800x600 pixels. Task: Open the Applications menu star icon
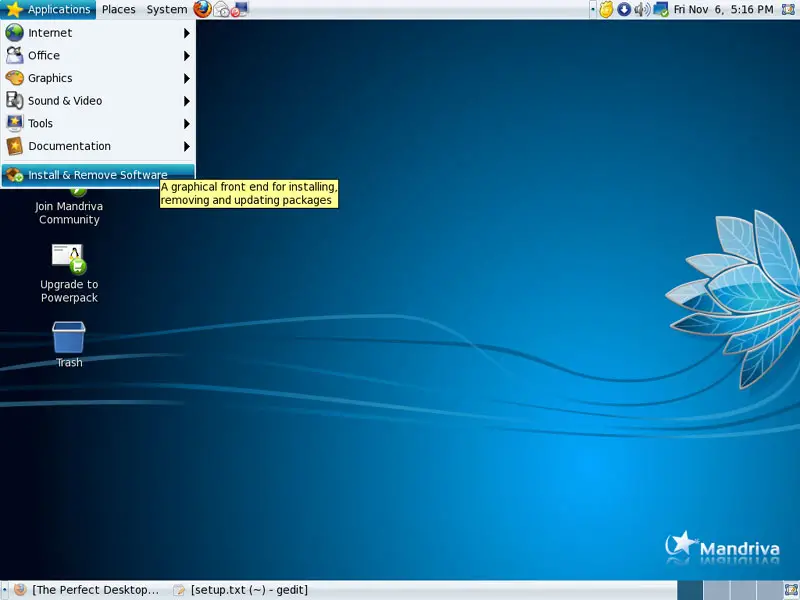pyautogui.click(x=15, y=9)
